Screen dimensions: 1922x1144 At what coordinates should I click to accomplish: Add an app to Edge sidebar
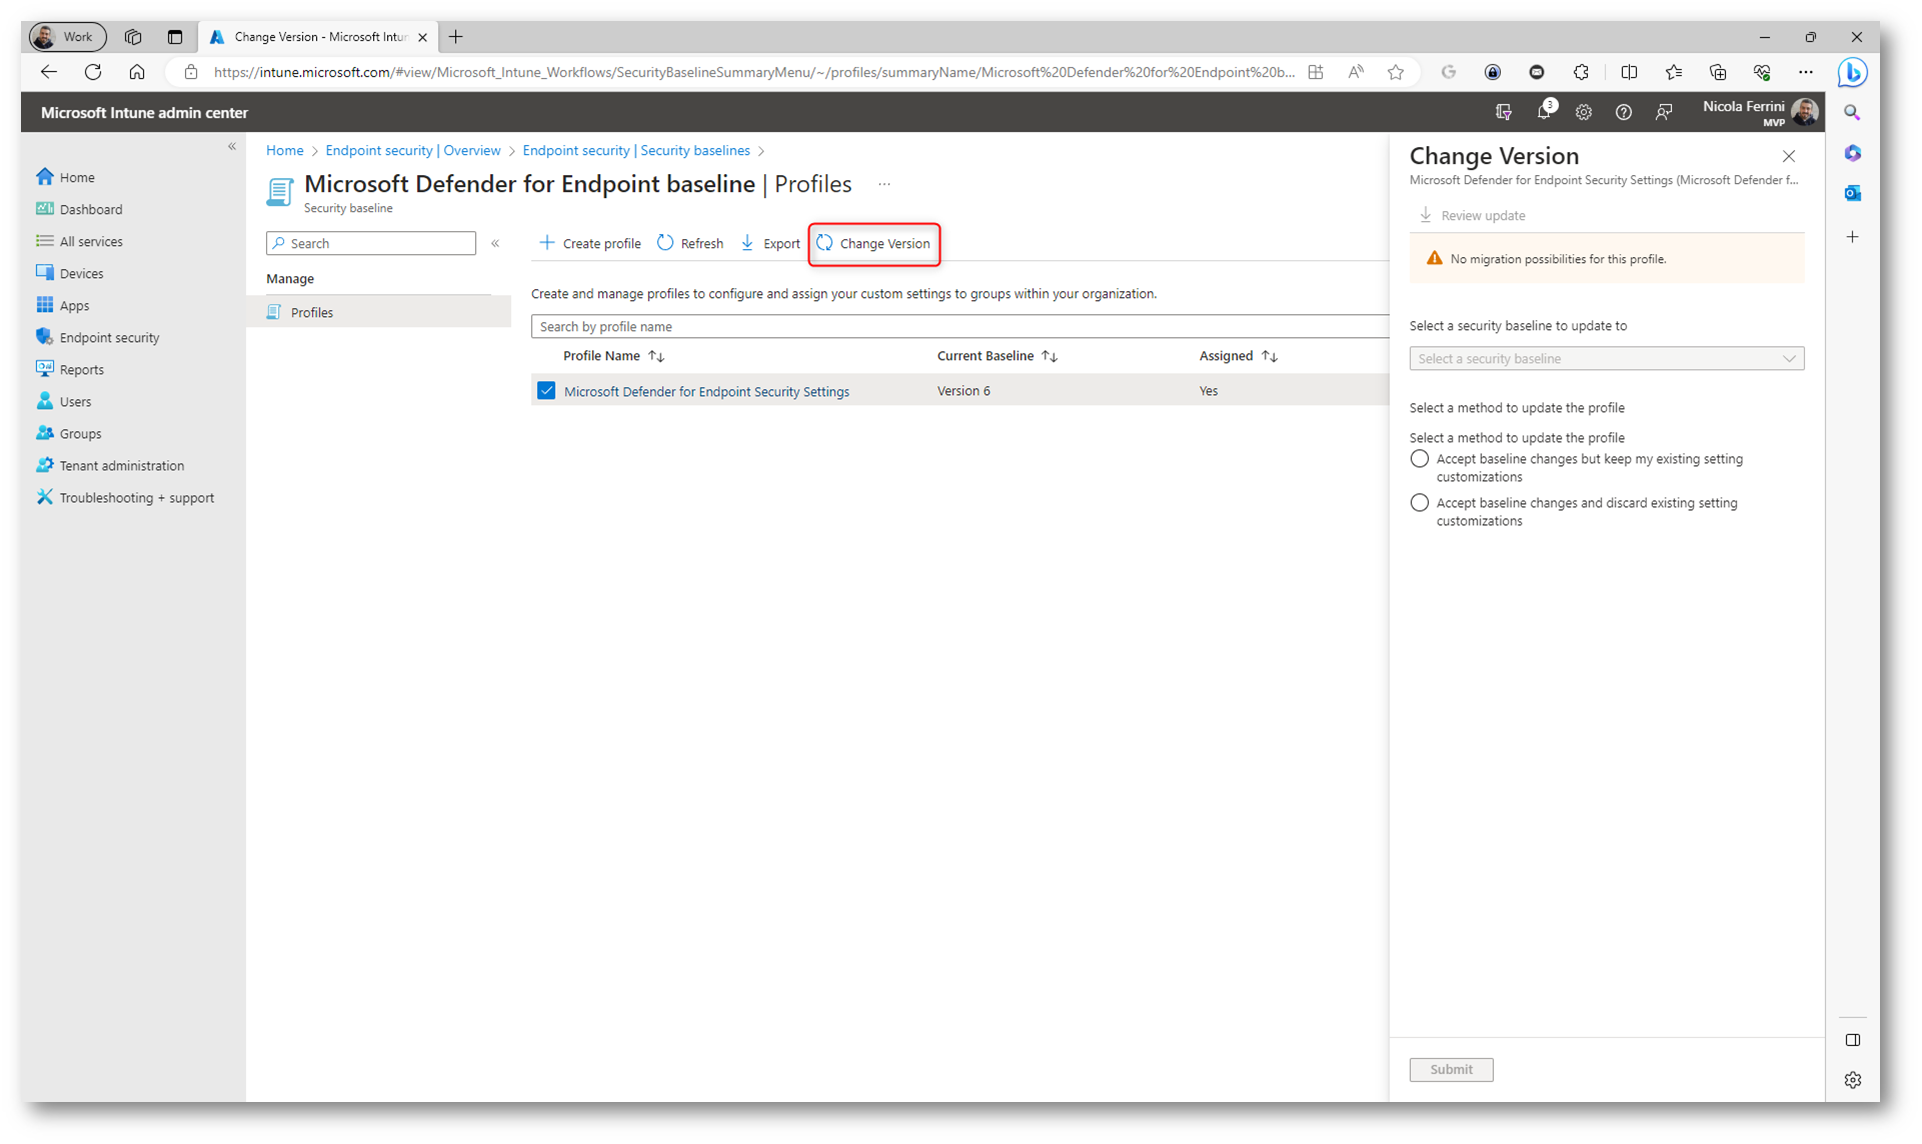pyautogui.click(x=1852, y=237)
